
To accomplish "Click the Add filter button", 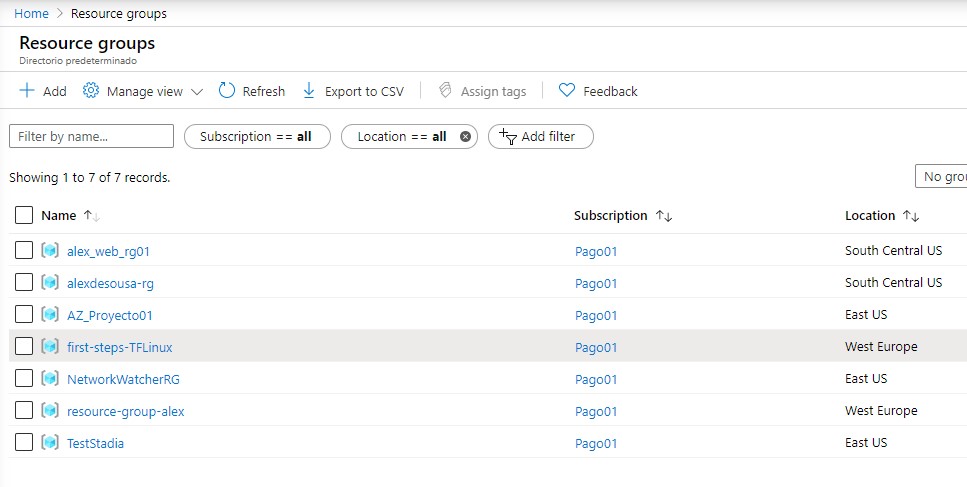I will (x=540, y=137).
